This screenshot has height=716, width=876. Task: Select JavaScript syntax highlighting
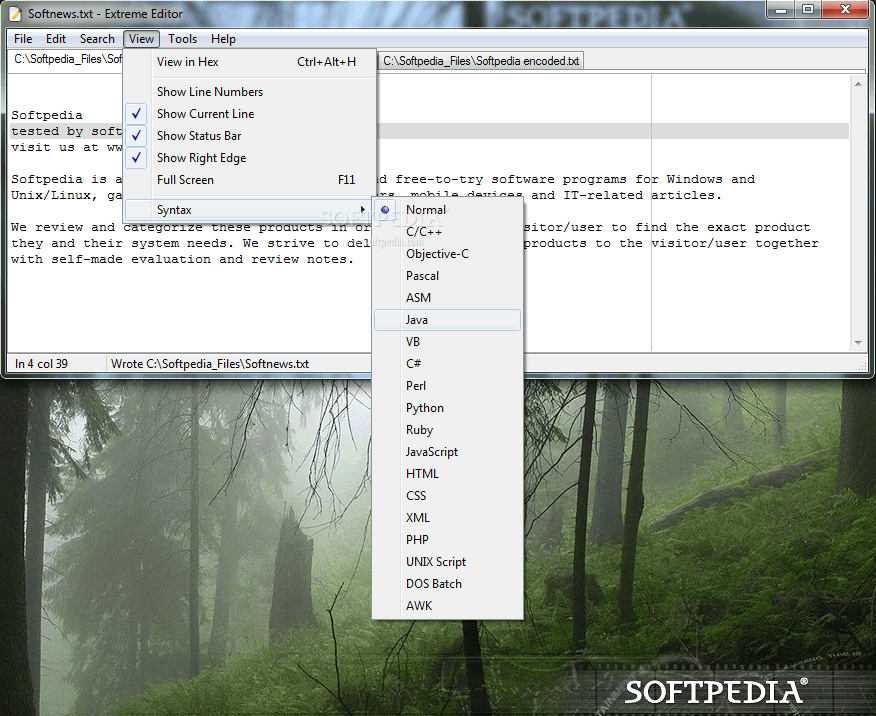coord(447,452)
